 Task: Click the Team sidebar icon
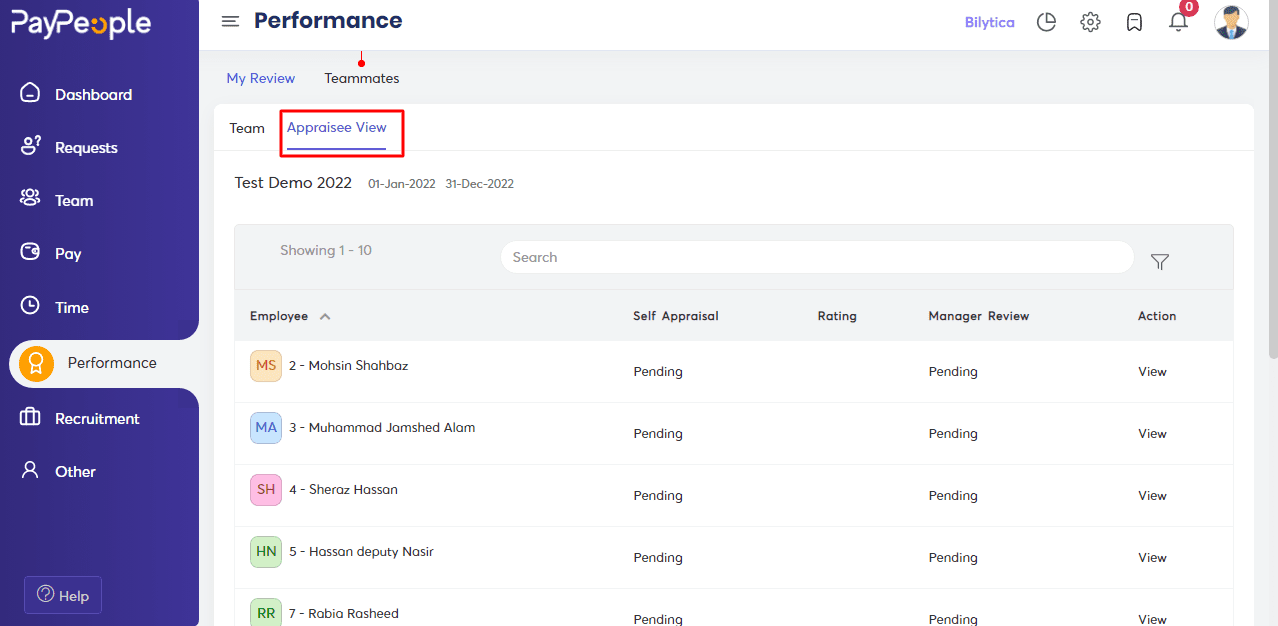point(31,199)
